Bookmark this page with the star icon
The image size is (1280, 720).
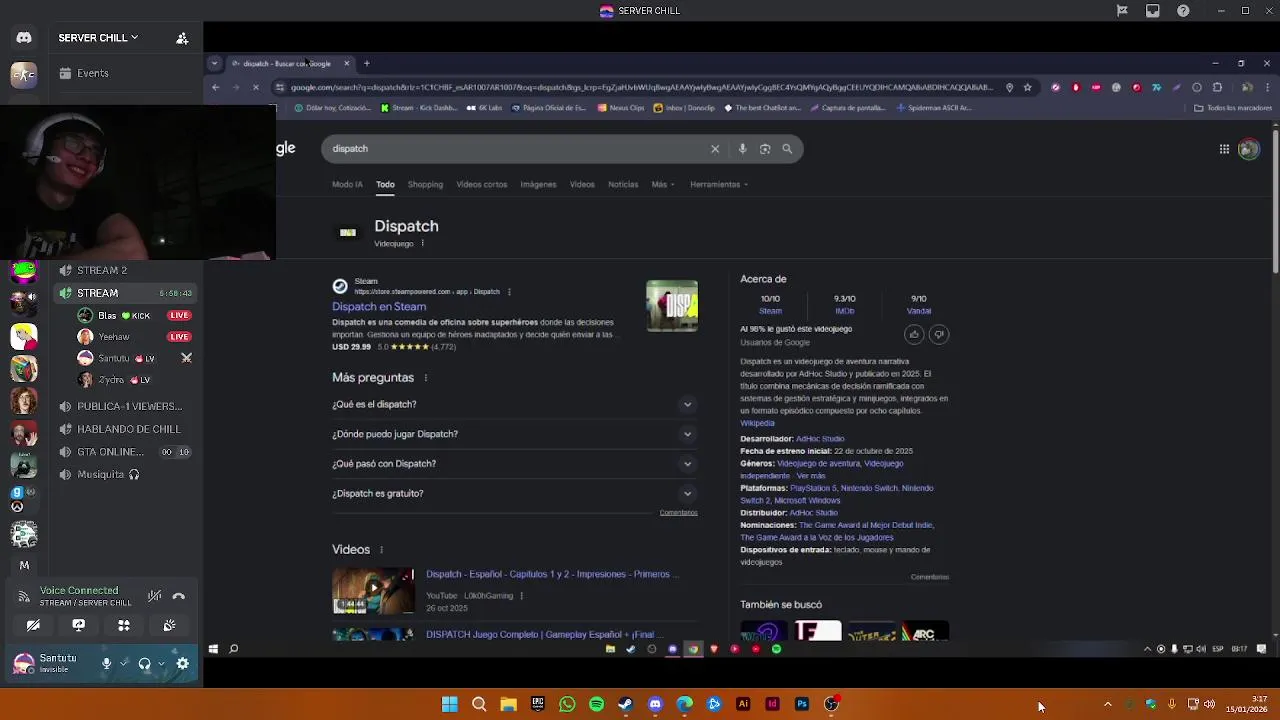coord(1027,88)
